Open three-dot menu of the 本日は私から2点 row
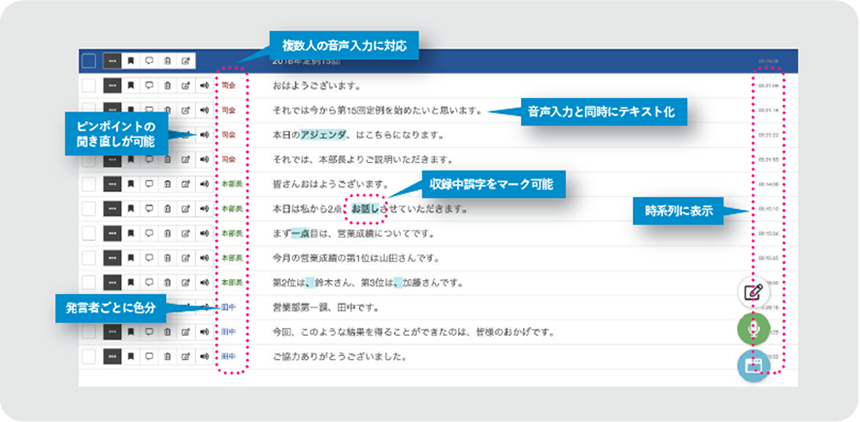Viewport: 860px width, 422px height. tap(112, 209)
